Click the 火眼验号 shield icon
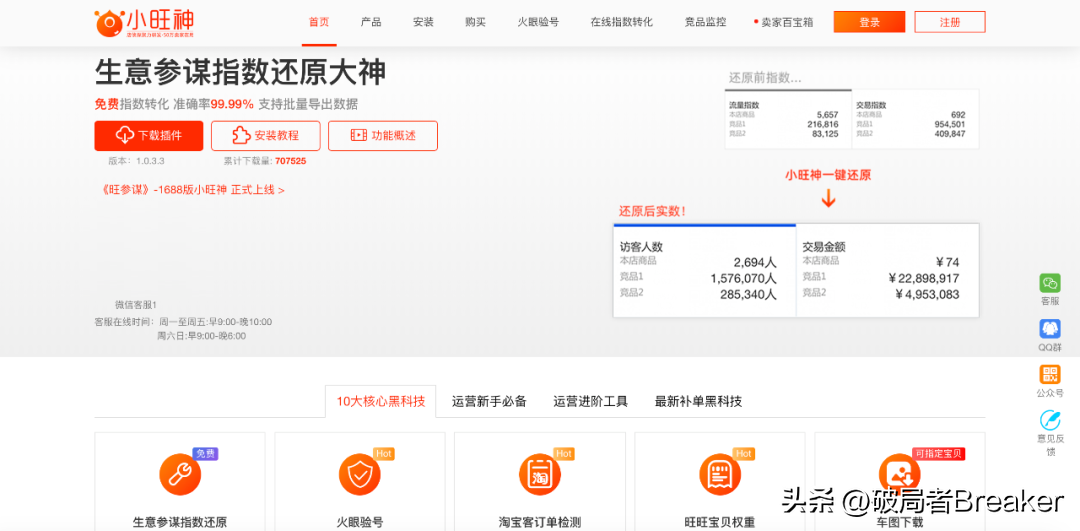This screenshot has width=1080, height=531. click(360, 474)
